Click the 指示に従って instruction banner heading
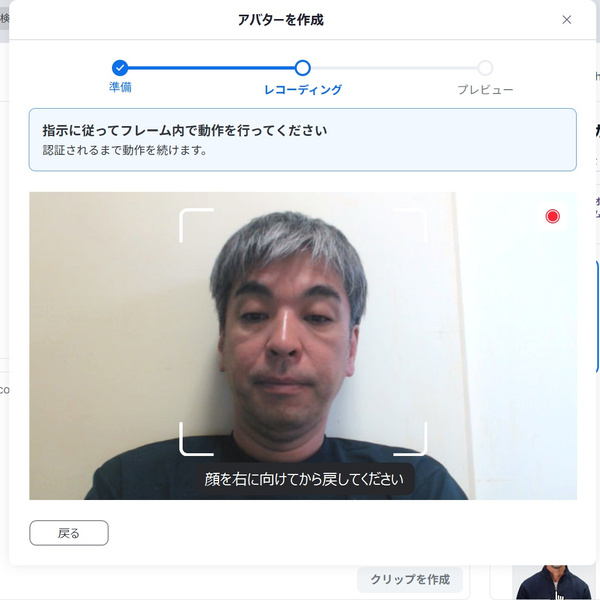Screen dimensions: 600x600 [x=185, y=130]
